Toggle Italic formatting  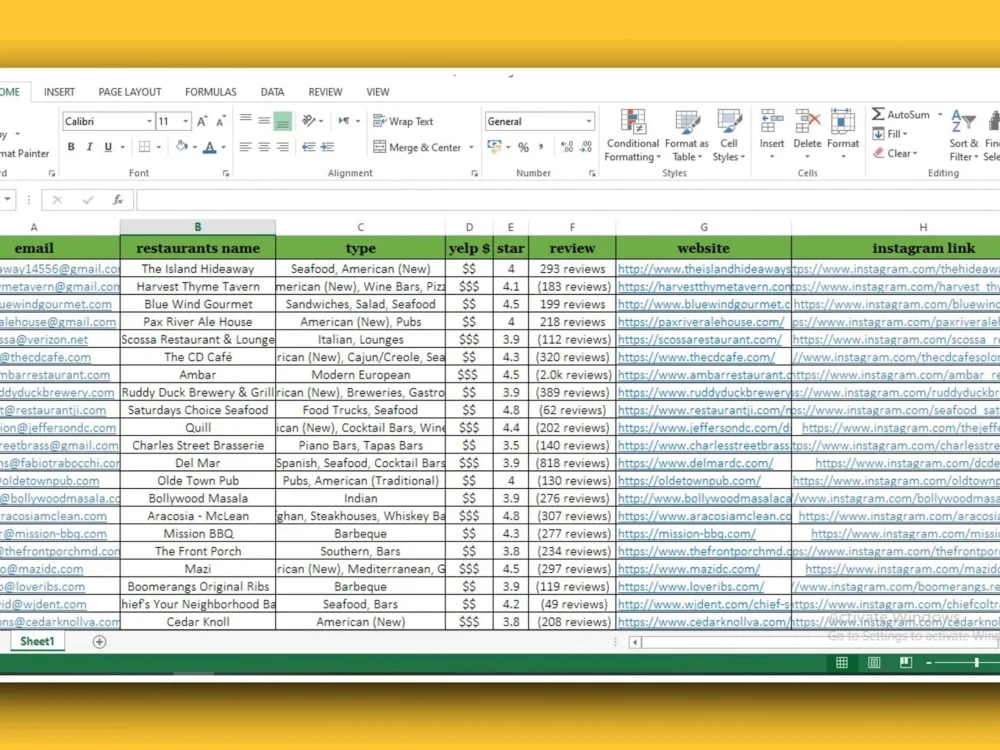89,147
